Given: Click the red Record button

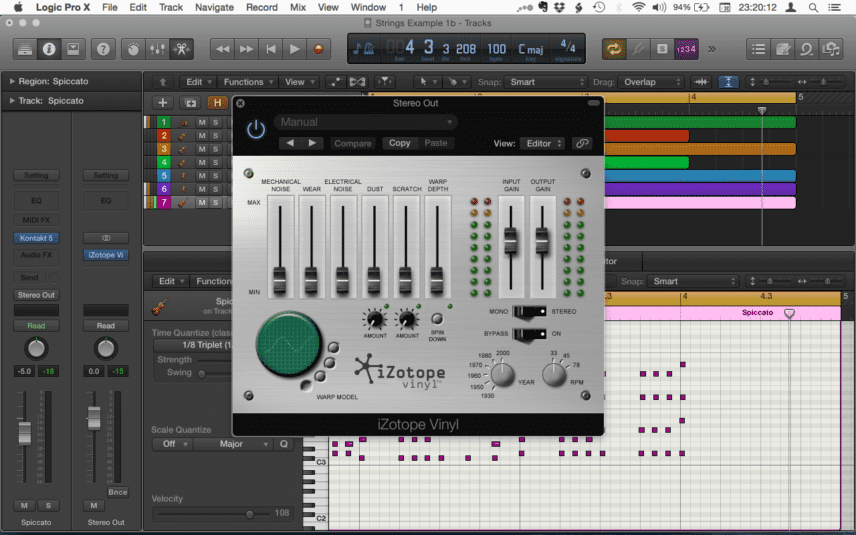Looking at the screenshot, I should (318, 49).
